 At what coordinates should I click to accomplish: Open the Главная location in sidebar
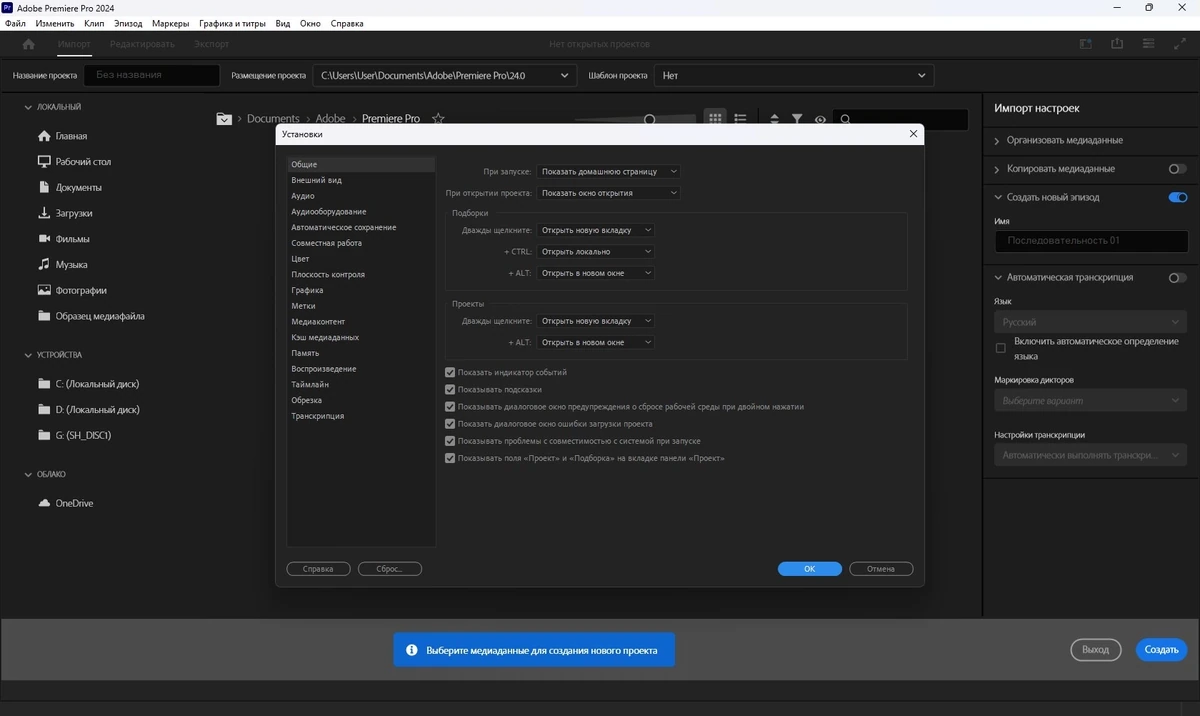tap(71, 136)
